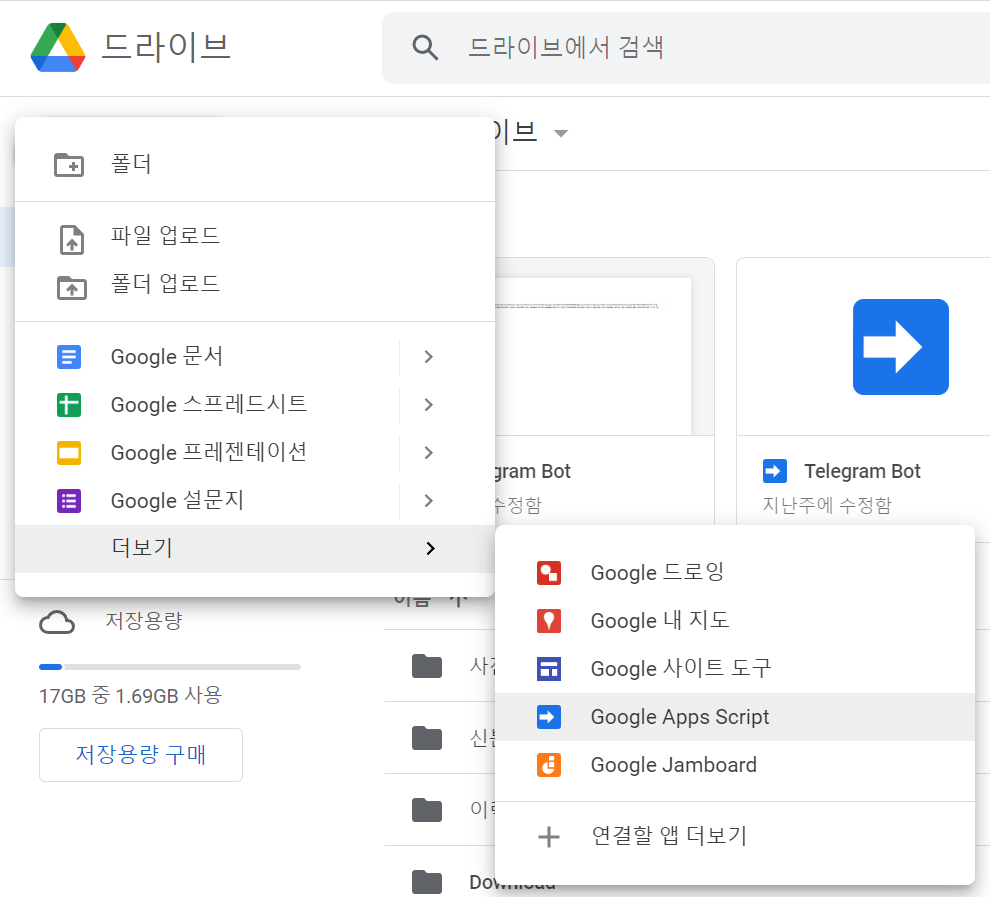Click the Download folder icon
The height and width of the screenshot is (897, 990).
click(x=427, y=882)
